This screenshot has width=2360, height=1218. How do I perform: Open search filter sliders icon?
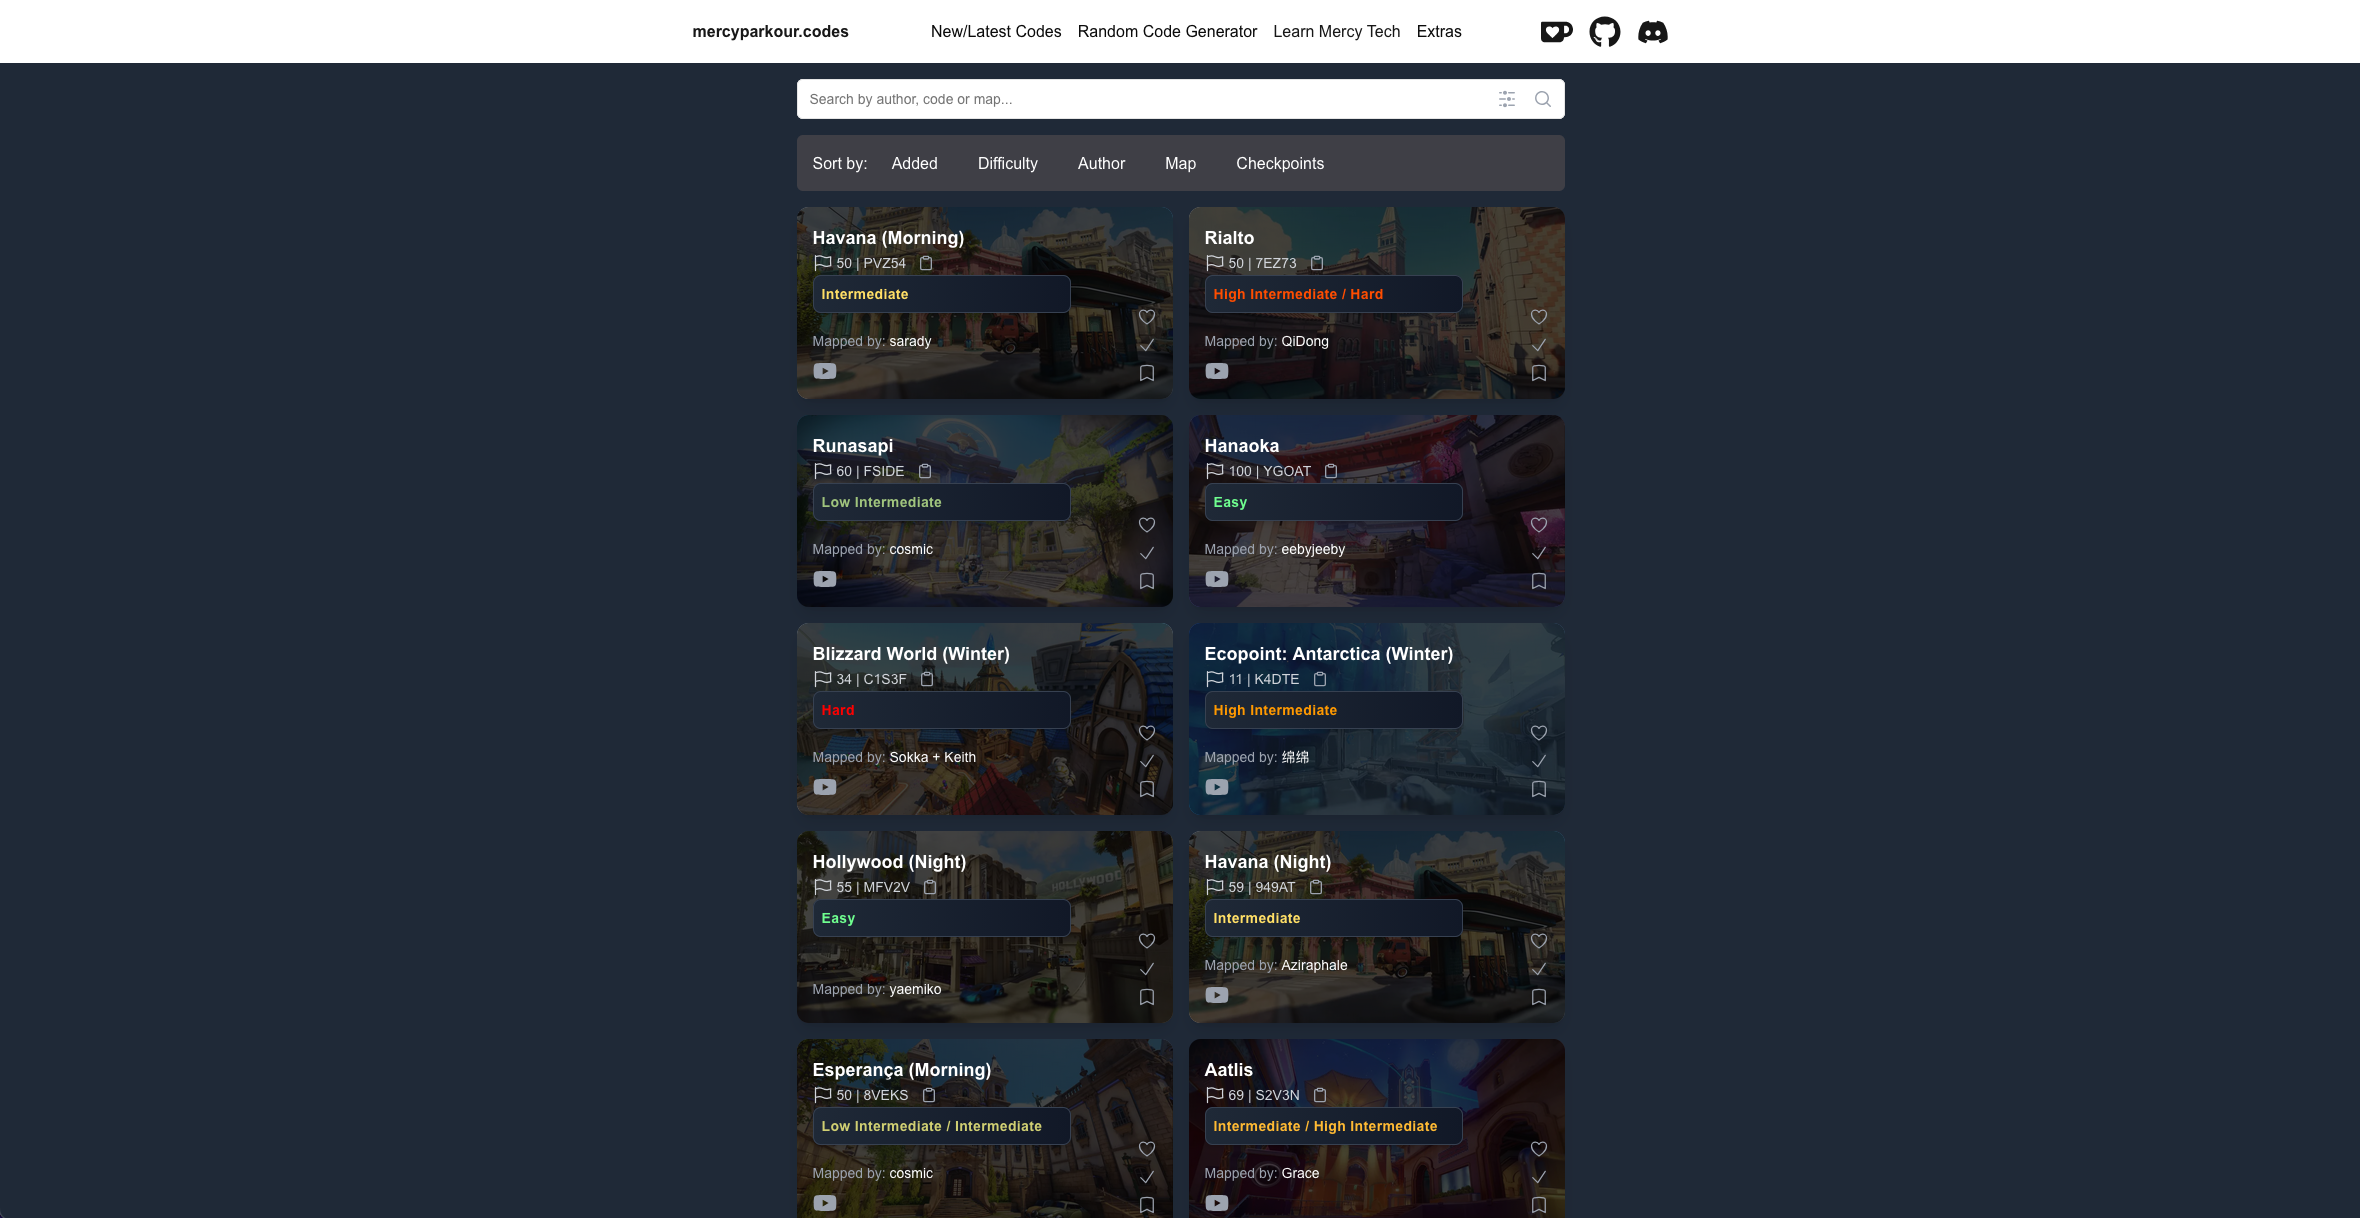(1506, 99)
